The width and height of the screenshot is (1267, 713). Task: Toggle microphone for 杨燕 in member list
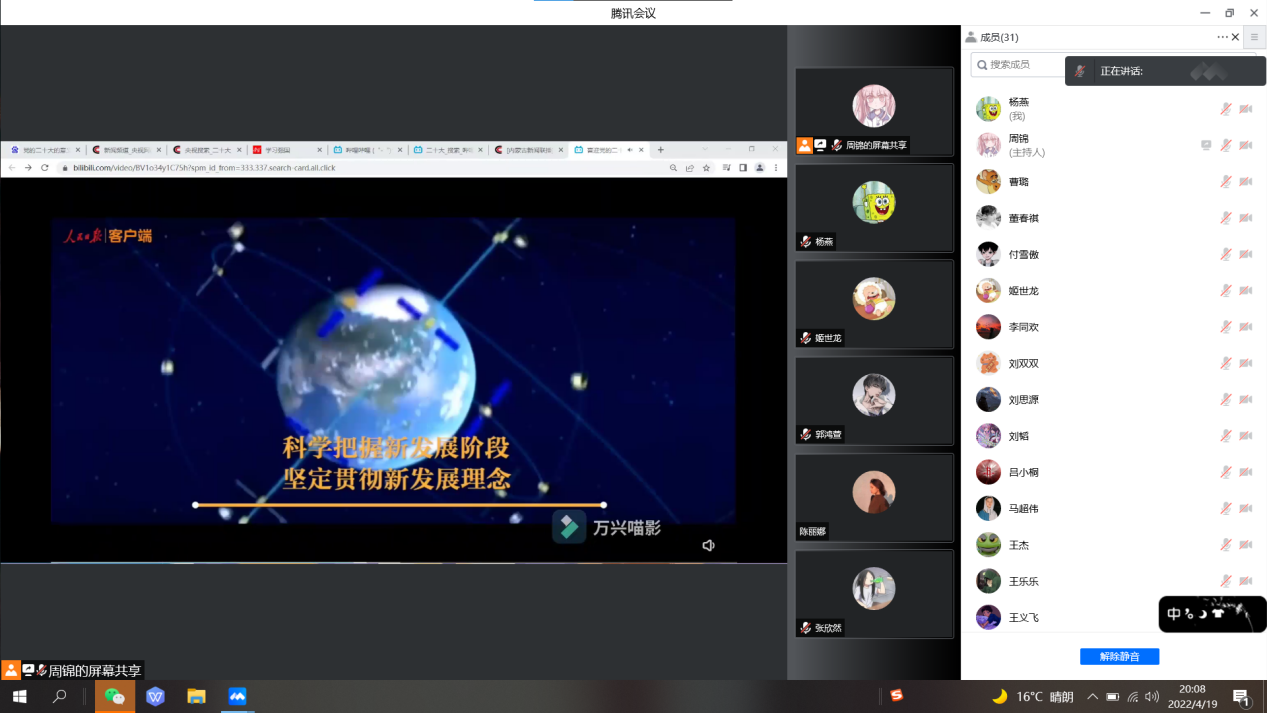point(1226,109)
